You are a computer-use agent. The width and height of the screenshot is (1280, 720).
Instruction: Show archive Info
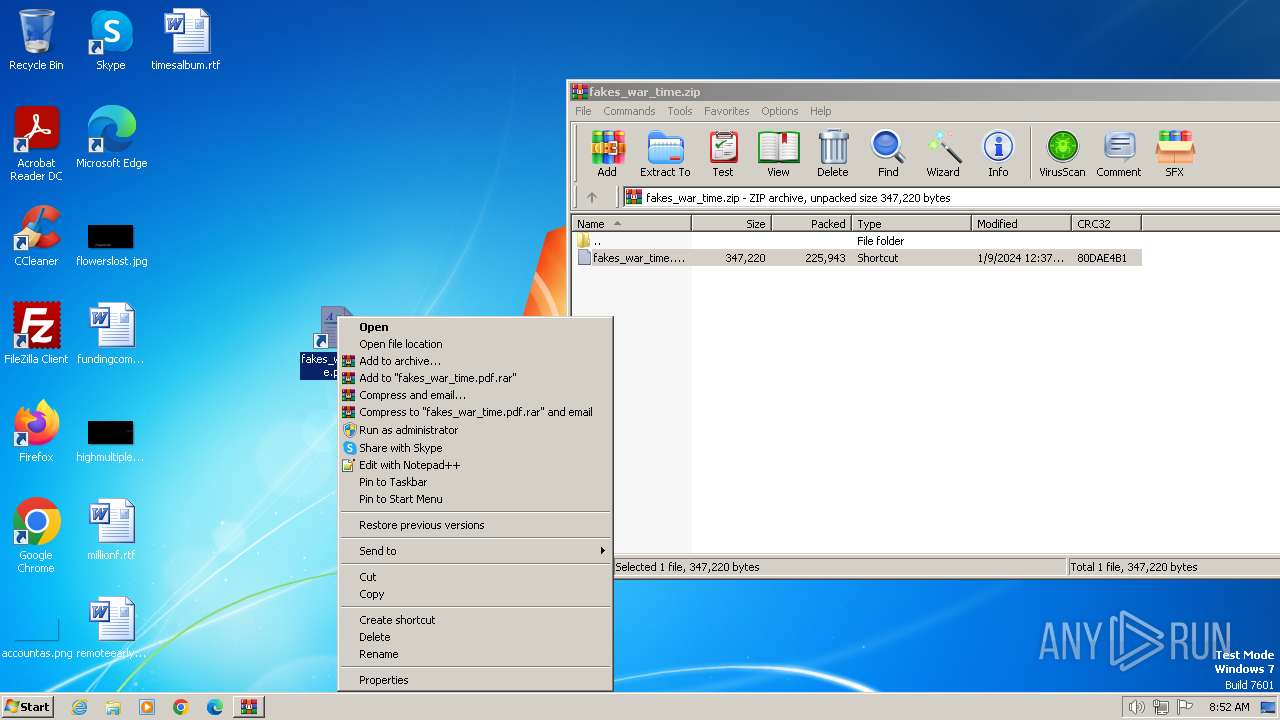pyautogui.click(x=998, y=154)
